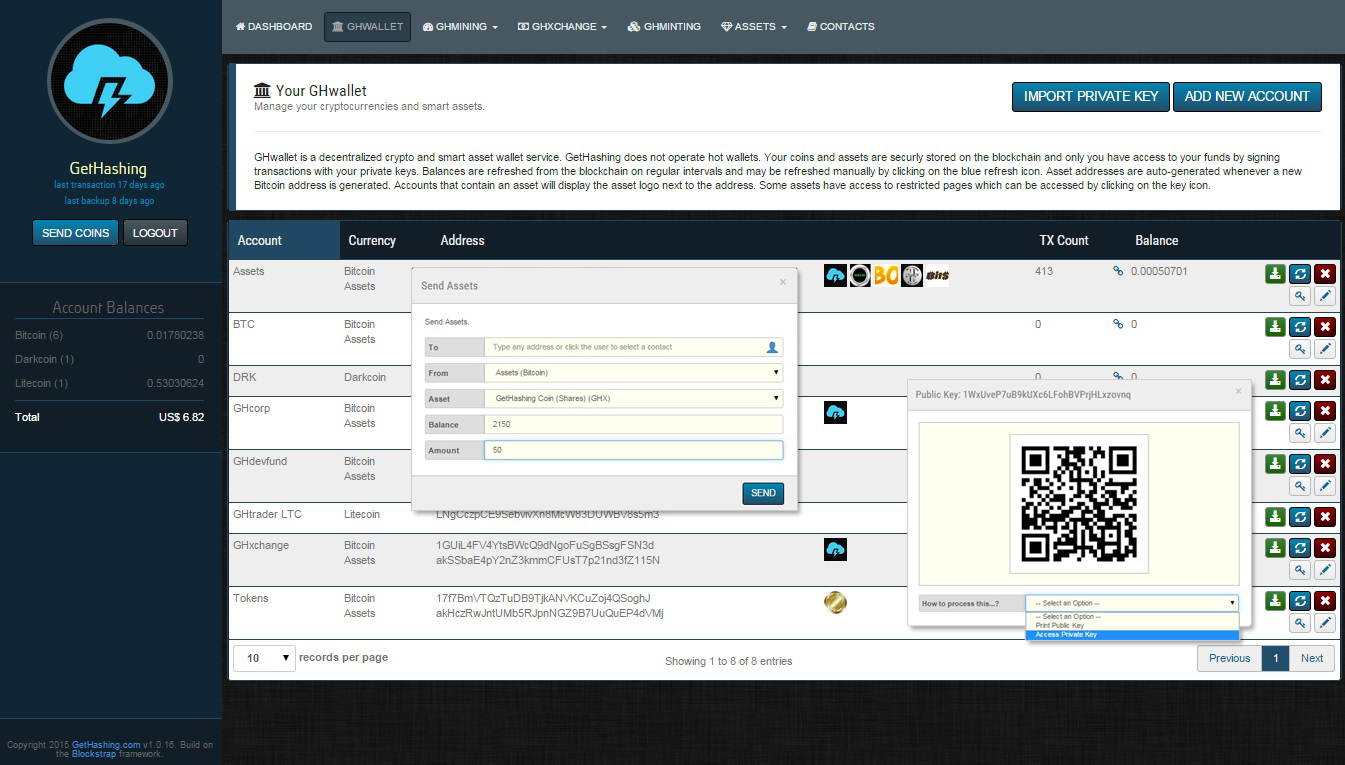
Task: Go to the DASHBOARD tab
Action: tap(274, 27)
